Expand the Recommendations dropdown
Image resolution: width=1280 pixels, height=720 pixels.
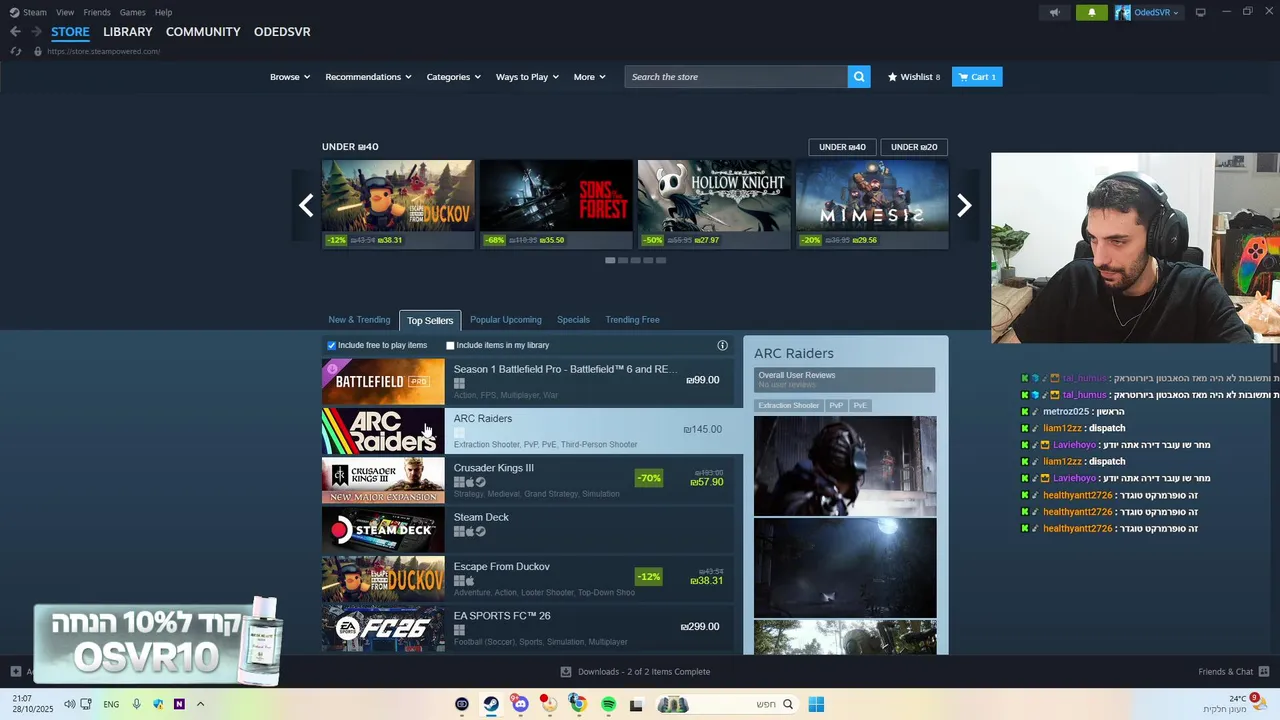point(368,77)
